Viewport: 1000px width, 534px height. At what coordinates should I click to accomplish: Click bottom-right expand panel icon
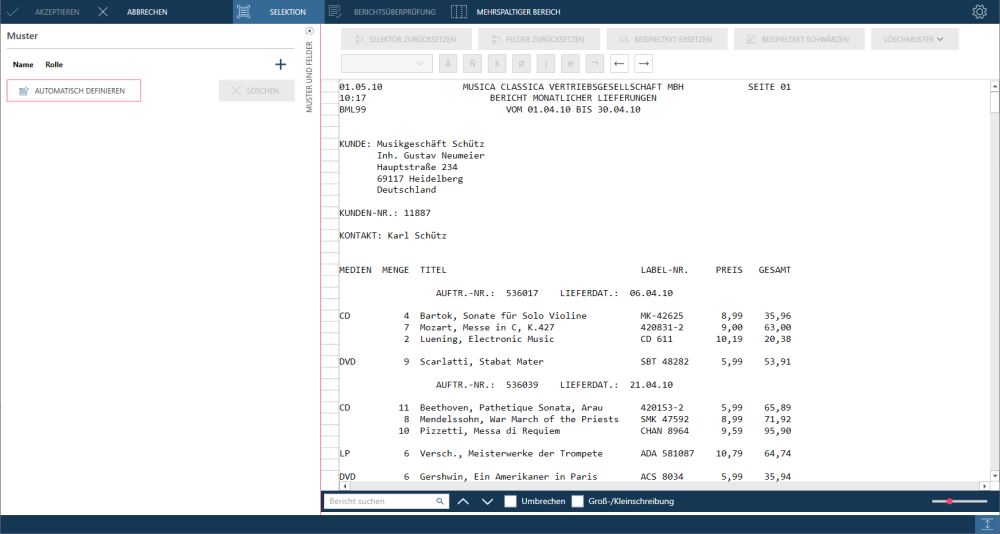tap(987, 524)
